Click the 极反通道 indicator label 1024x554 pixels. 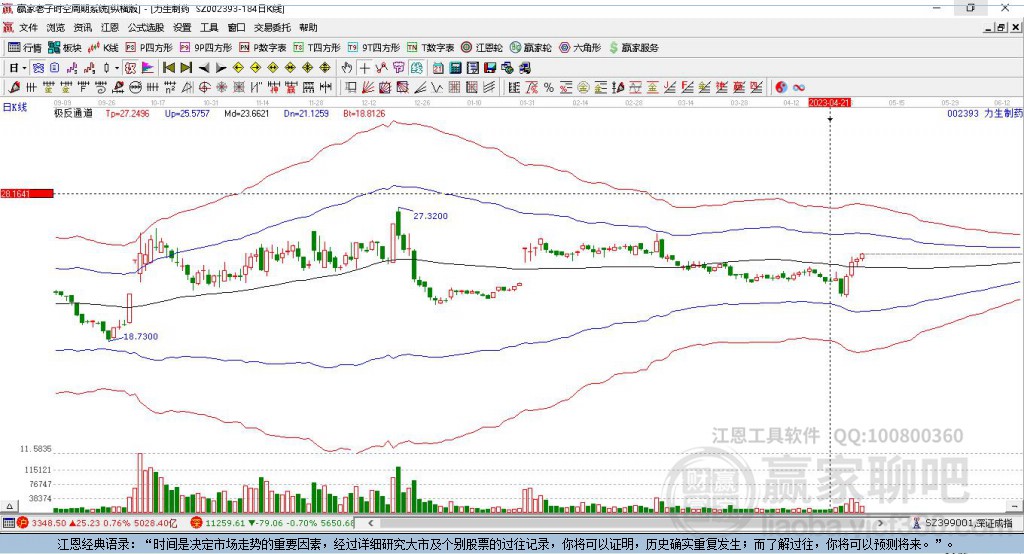(x=73, y=113)
